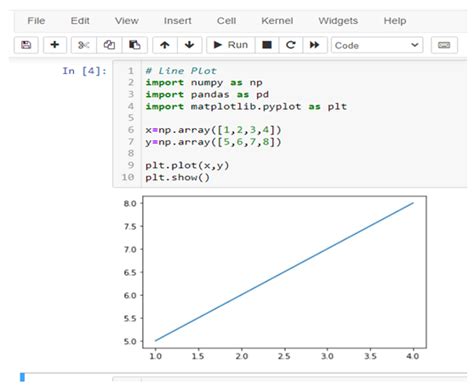The width and height of the screenshot is (474, 385).
Task: Move selected cell up arrow
Action: pos(165,45)
